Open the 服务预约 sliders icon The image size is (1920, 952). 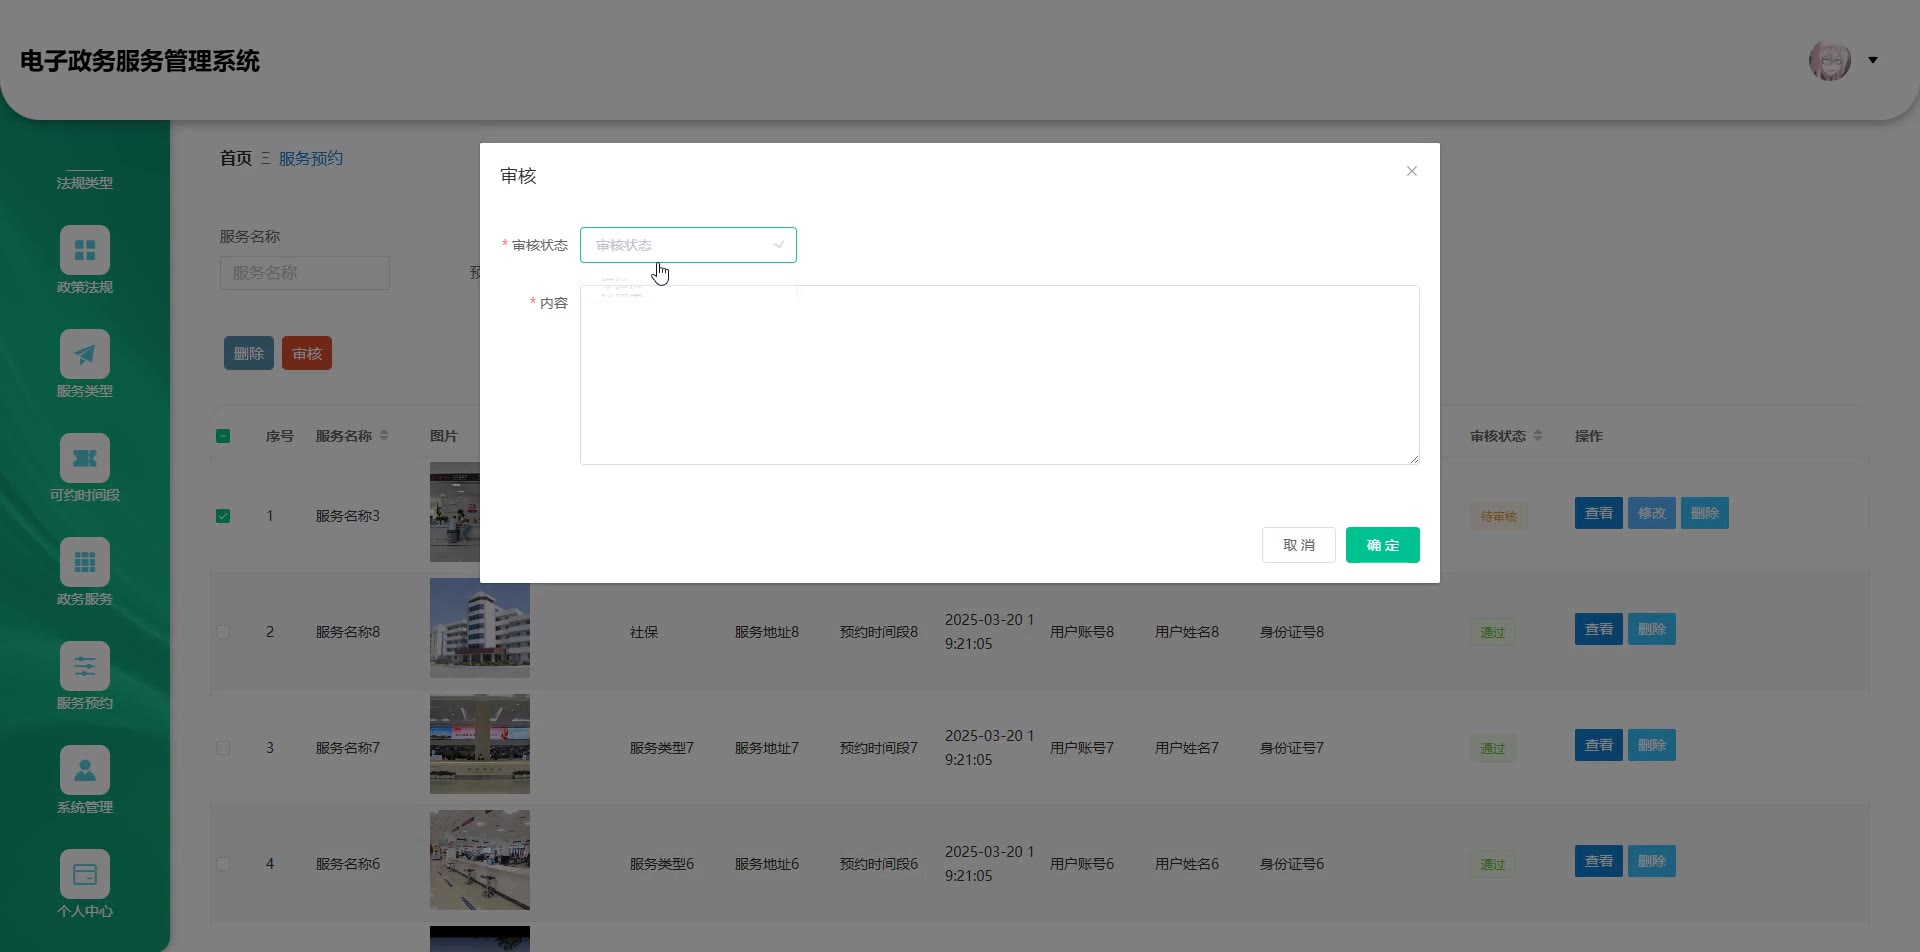pyautogui.click(x=85, y=667)
